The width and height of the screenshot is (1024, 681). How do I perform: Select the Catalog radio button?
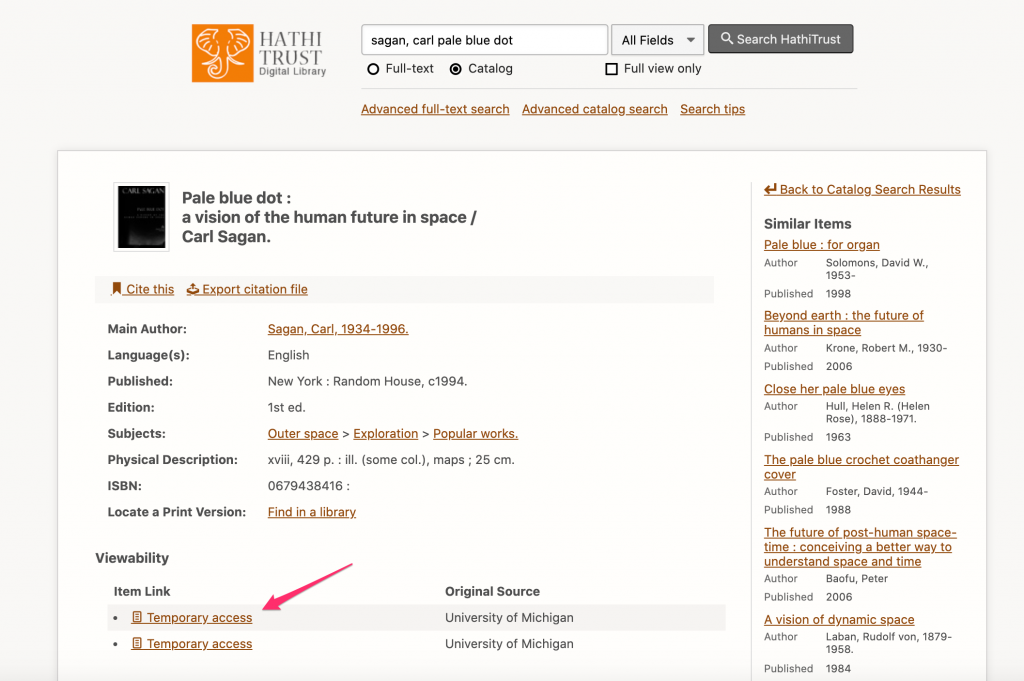[x=456, y=69]
